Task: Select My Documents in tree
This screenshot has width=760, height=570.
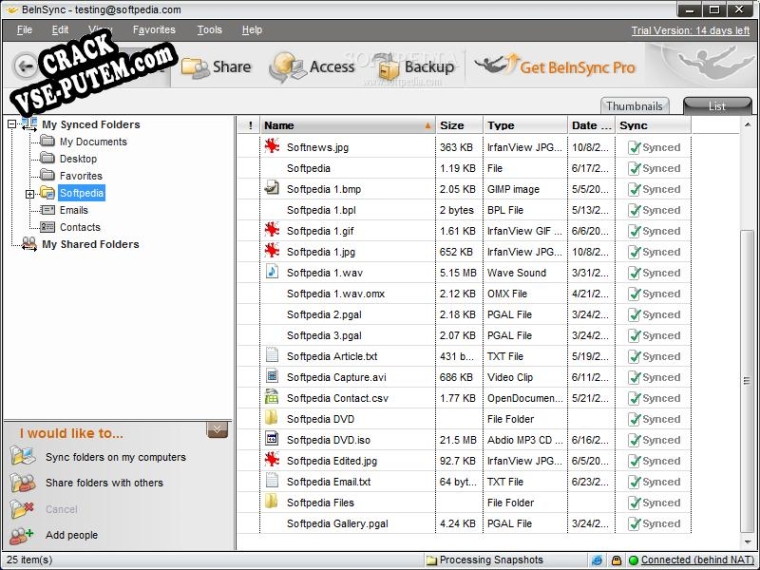Action: tap(93, 142)
